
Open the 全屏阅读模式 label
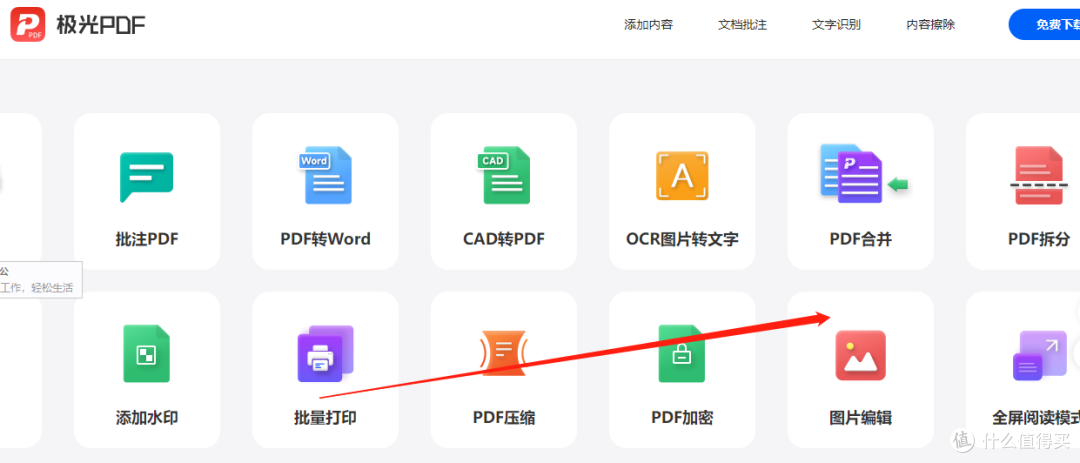click(x=1035, y=418)
